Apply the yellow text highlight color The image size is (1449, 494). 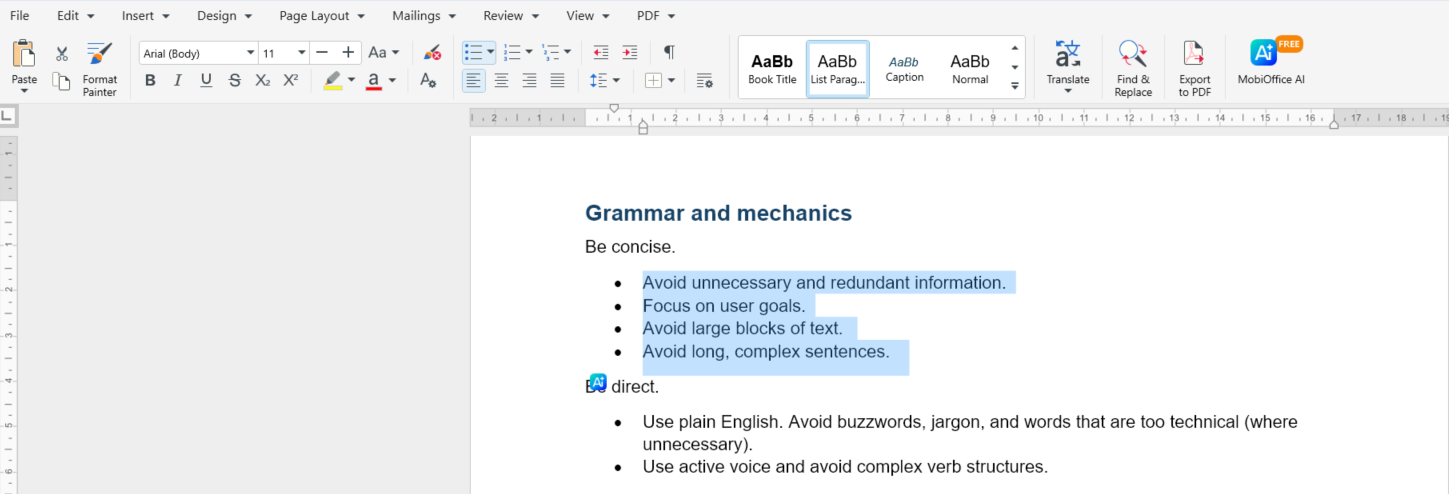(x=333, y=81)
